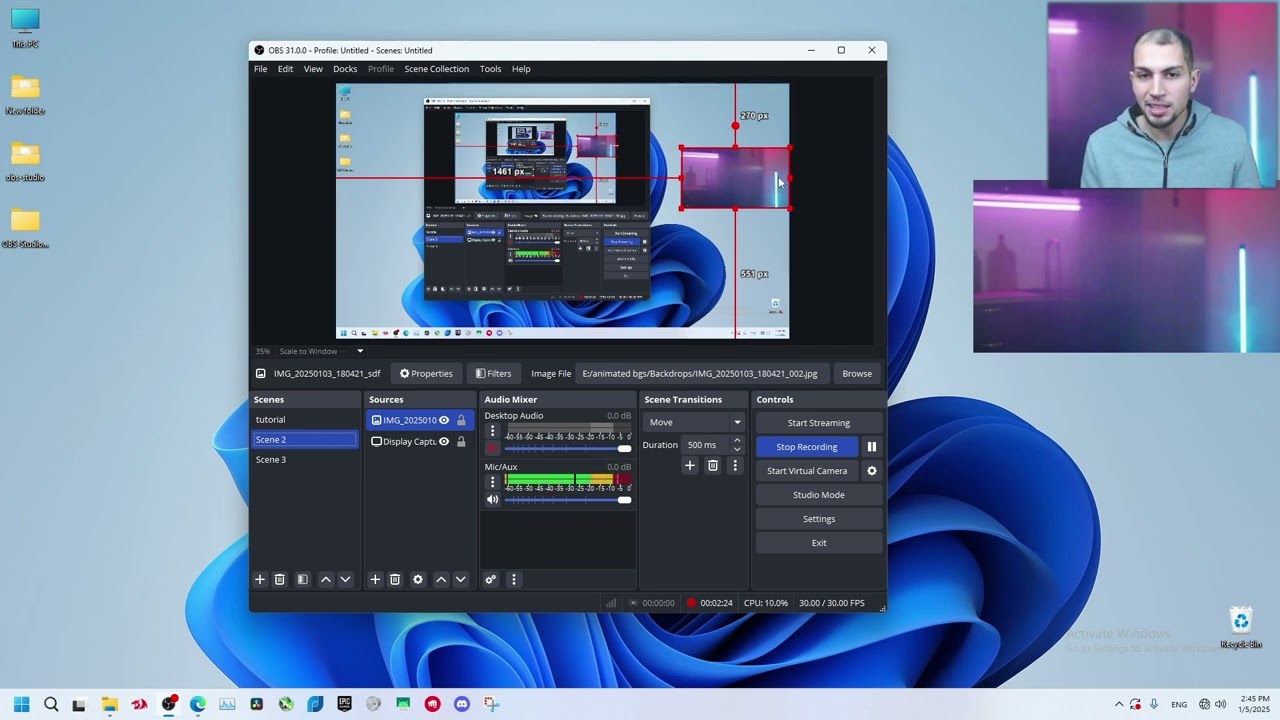Image resolution: width=1280 pixels, height=720 pixels.
Task: Hide the IMG_2025010 source with eye icon
Action: [444, 420]
